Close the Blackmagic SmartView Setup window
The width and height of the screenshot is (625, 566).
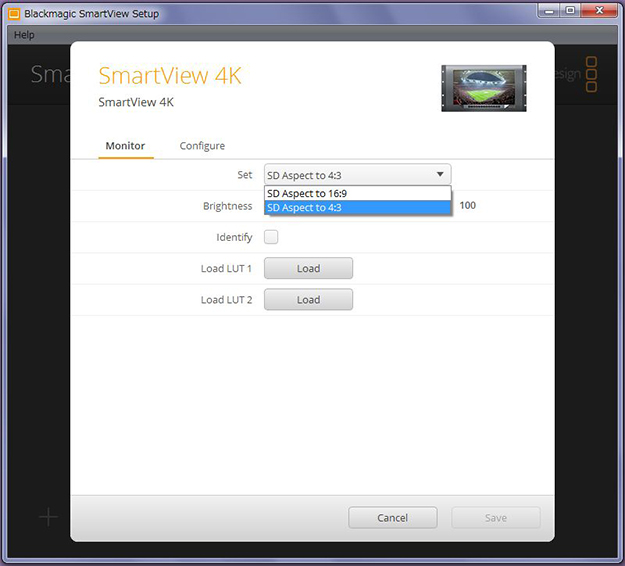(599, 11)
